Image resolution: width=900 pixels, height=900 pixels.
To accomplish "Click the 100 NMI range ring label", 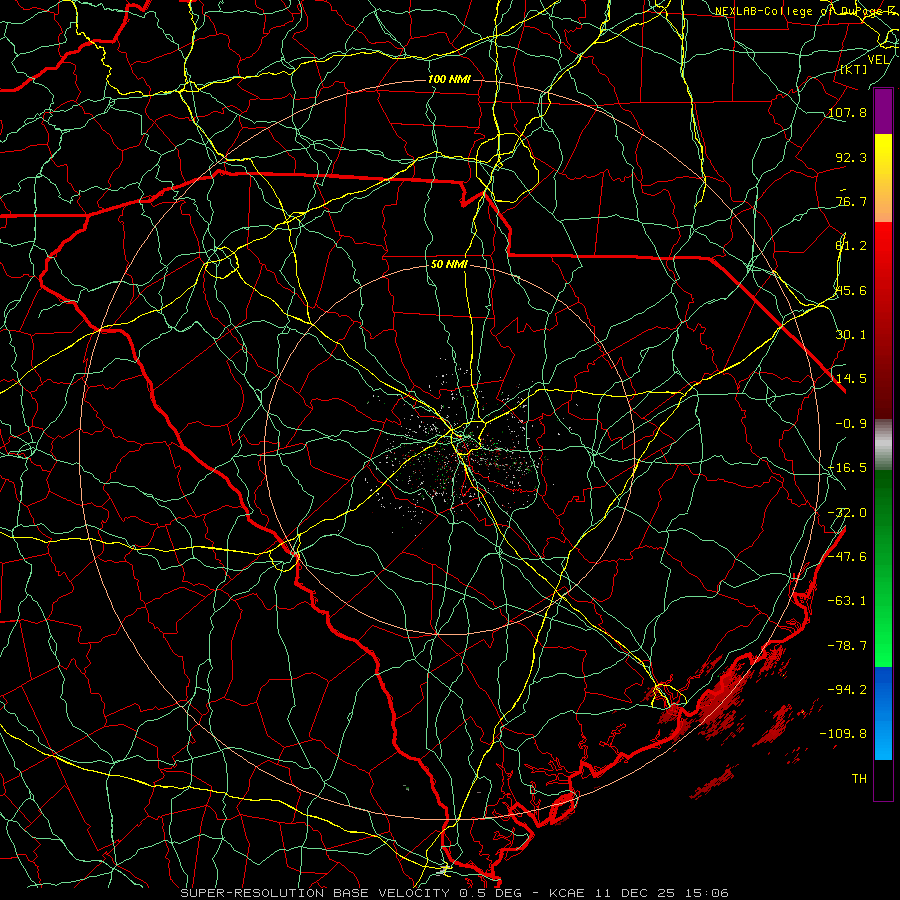I will pyautogui.click(x=449, y=79).
